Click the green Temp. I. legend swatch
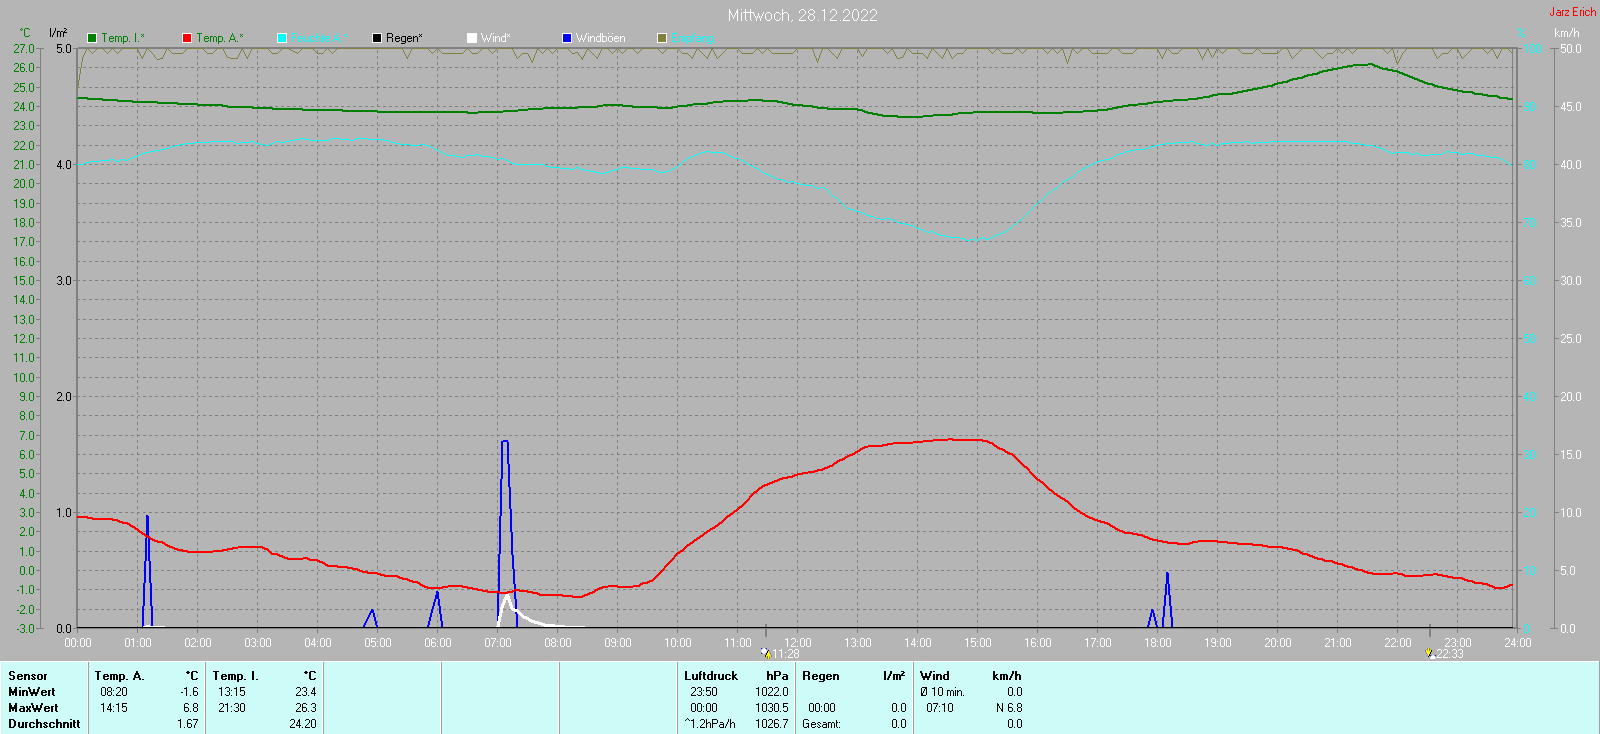The width and height of the screenshot is (1600, 734). pos(92,38)
